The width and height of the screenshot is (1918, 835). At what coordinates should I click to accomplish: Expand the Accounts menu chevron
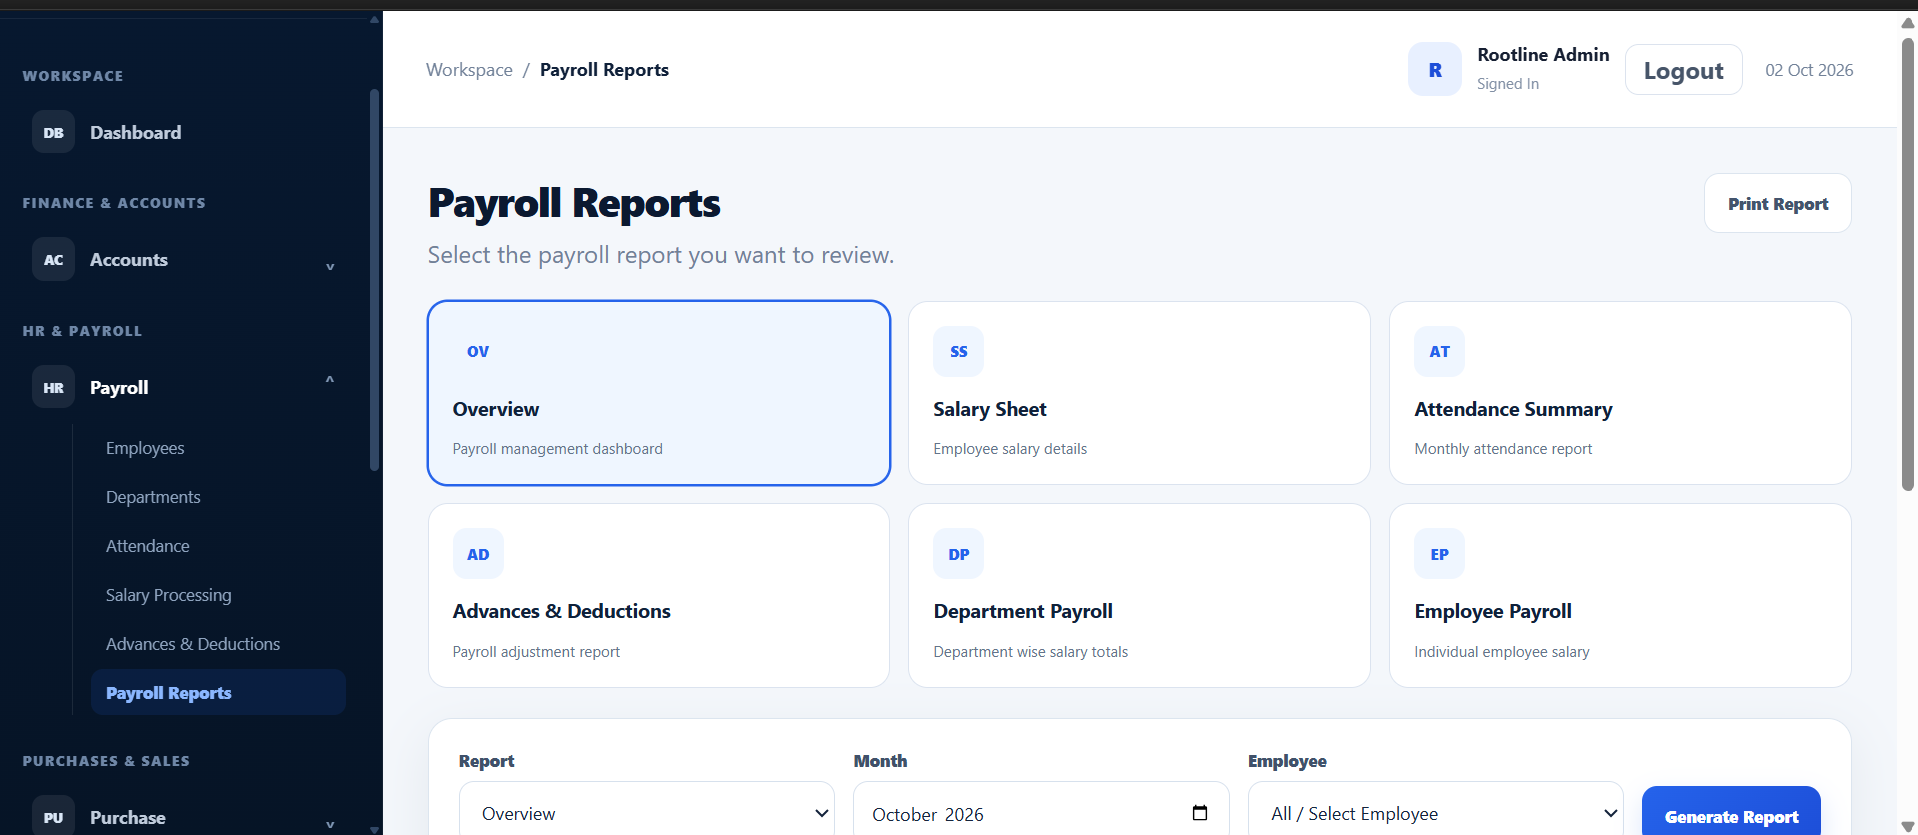[330, 266]
